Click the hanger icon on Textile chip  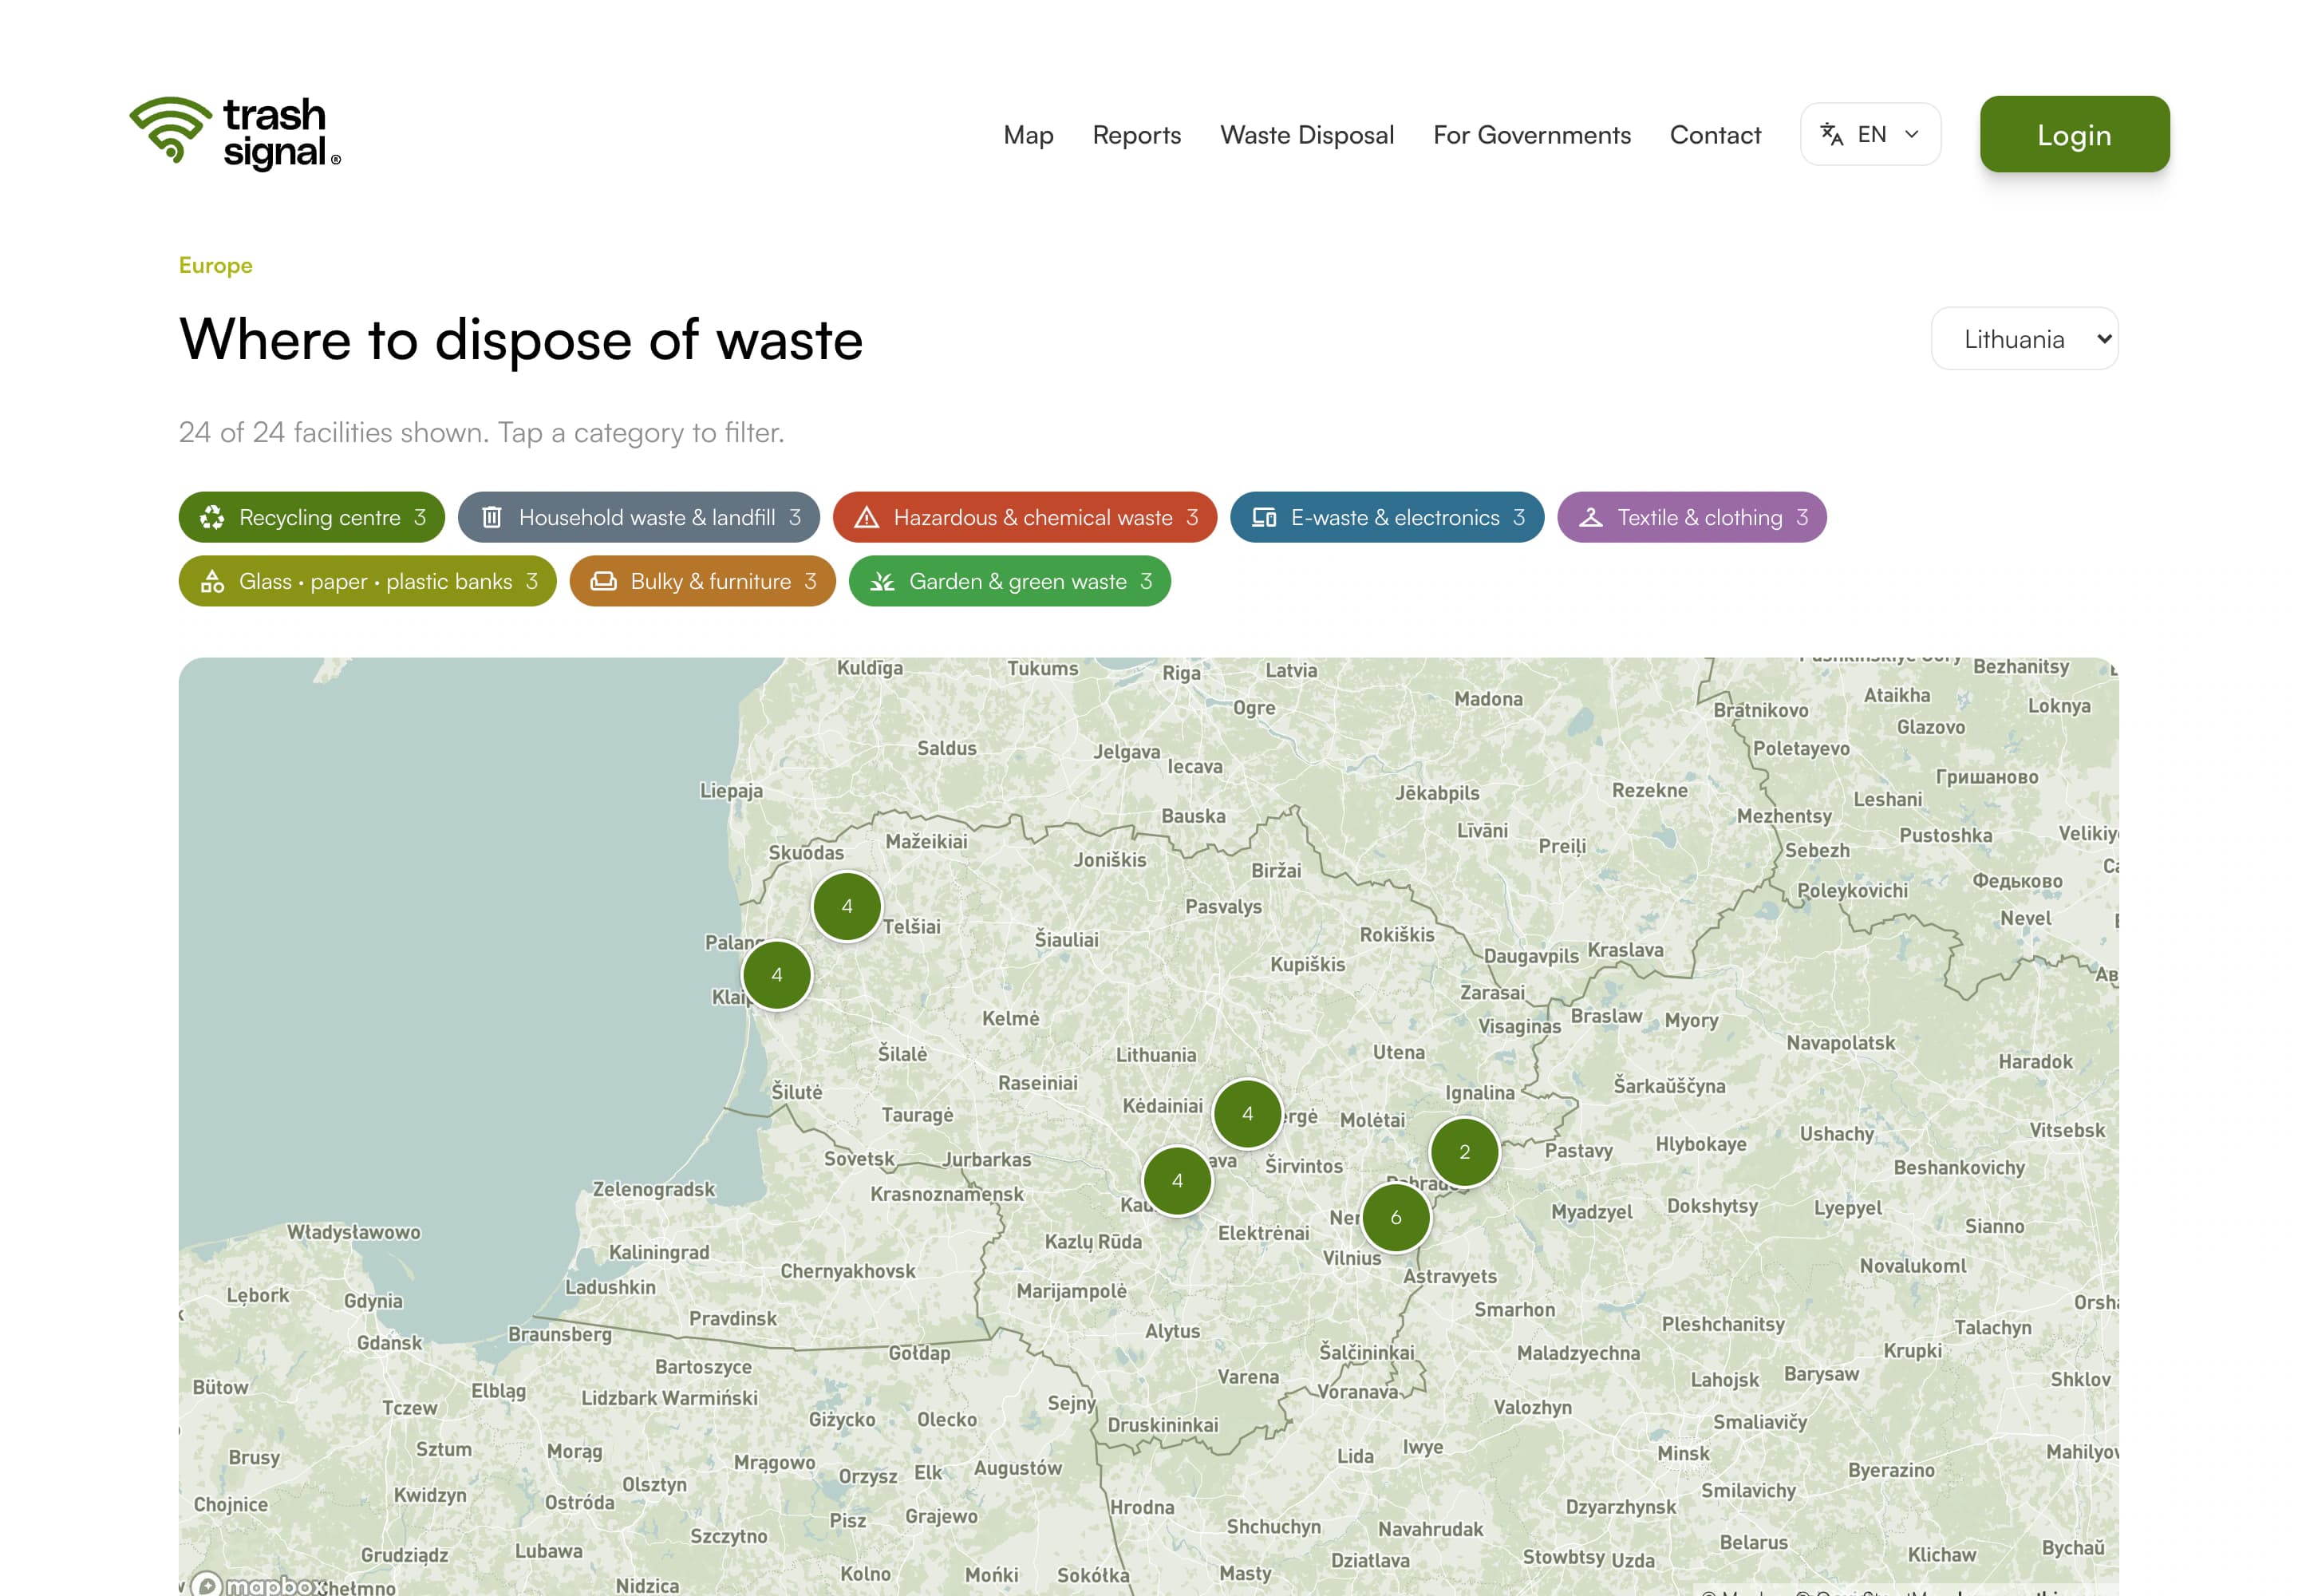1591,517
